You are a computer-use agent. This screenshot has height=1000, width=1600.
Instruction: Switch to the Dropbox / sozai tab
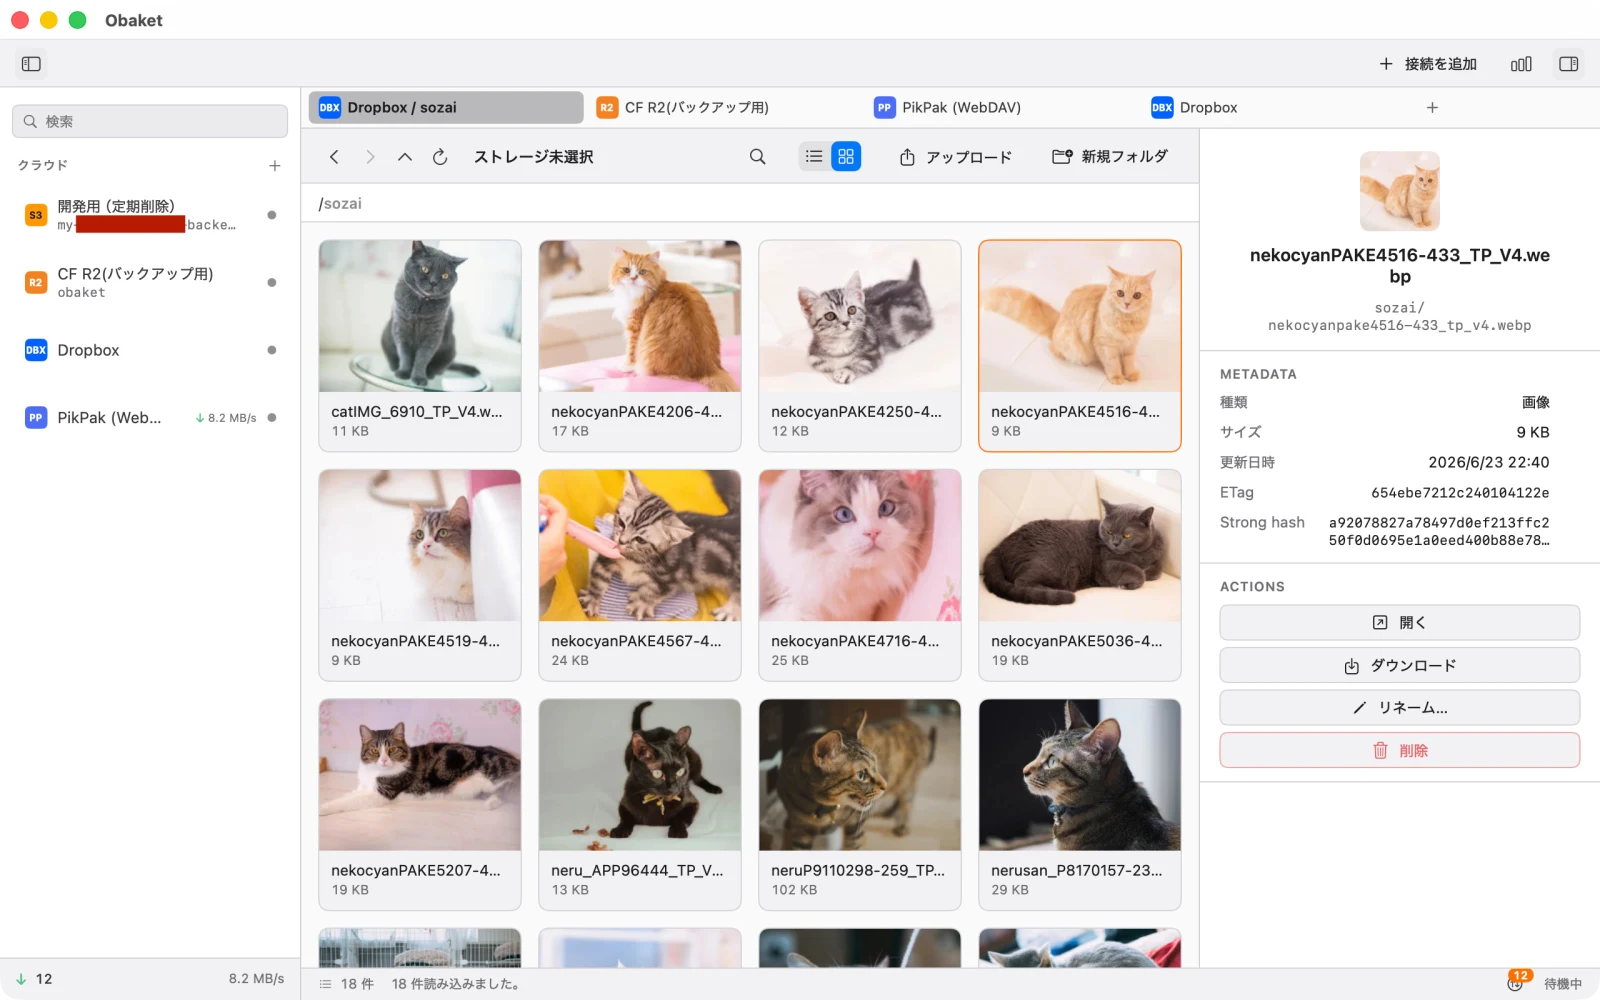(446, 107)
